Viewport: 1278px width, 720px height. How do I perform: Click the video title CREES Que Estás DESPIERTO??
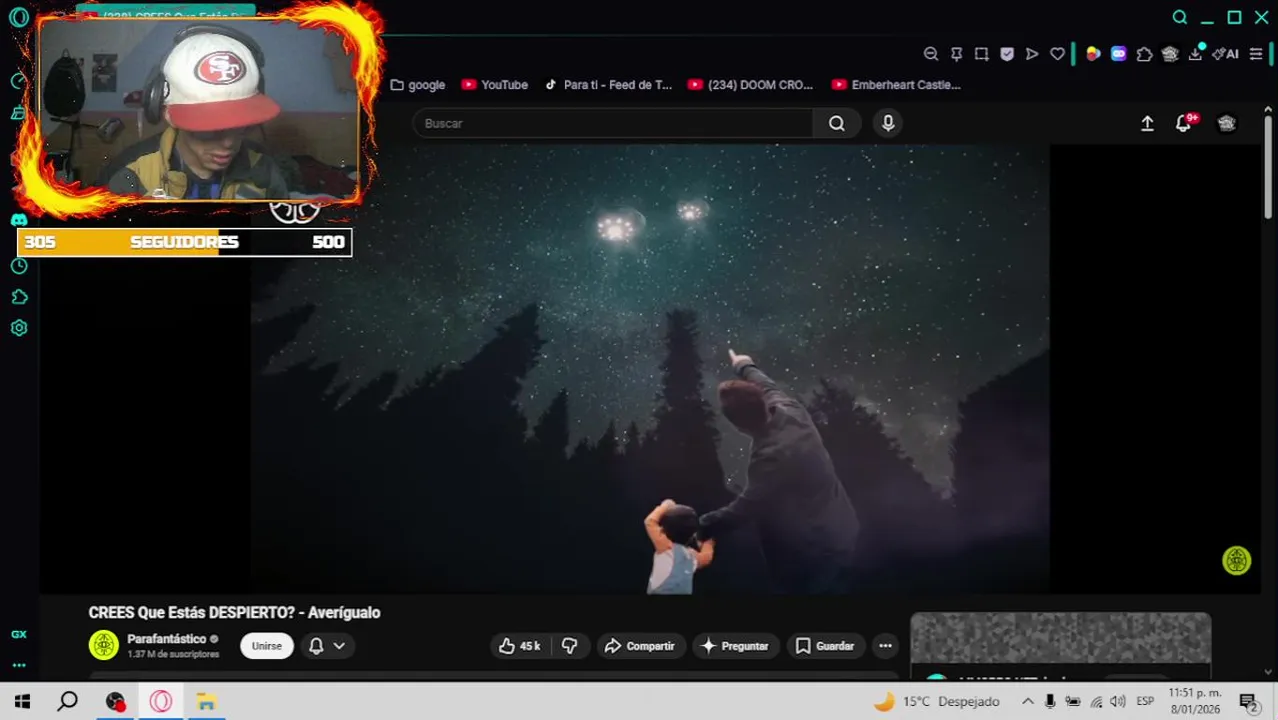point(234,612)
